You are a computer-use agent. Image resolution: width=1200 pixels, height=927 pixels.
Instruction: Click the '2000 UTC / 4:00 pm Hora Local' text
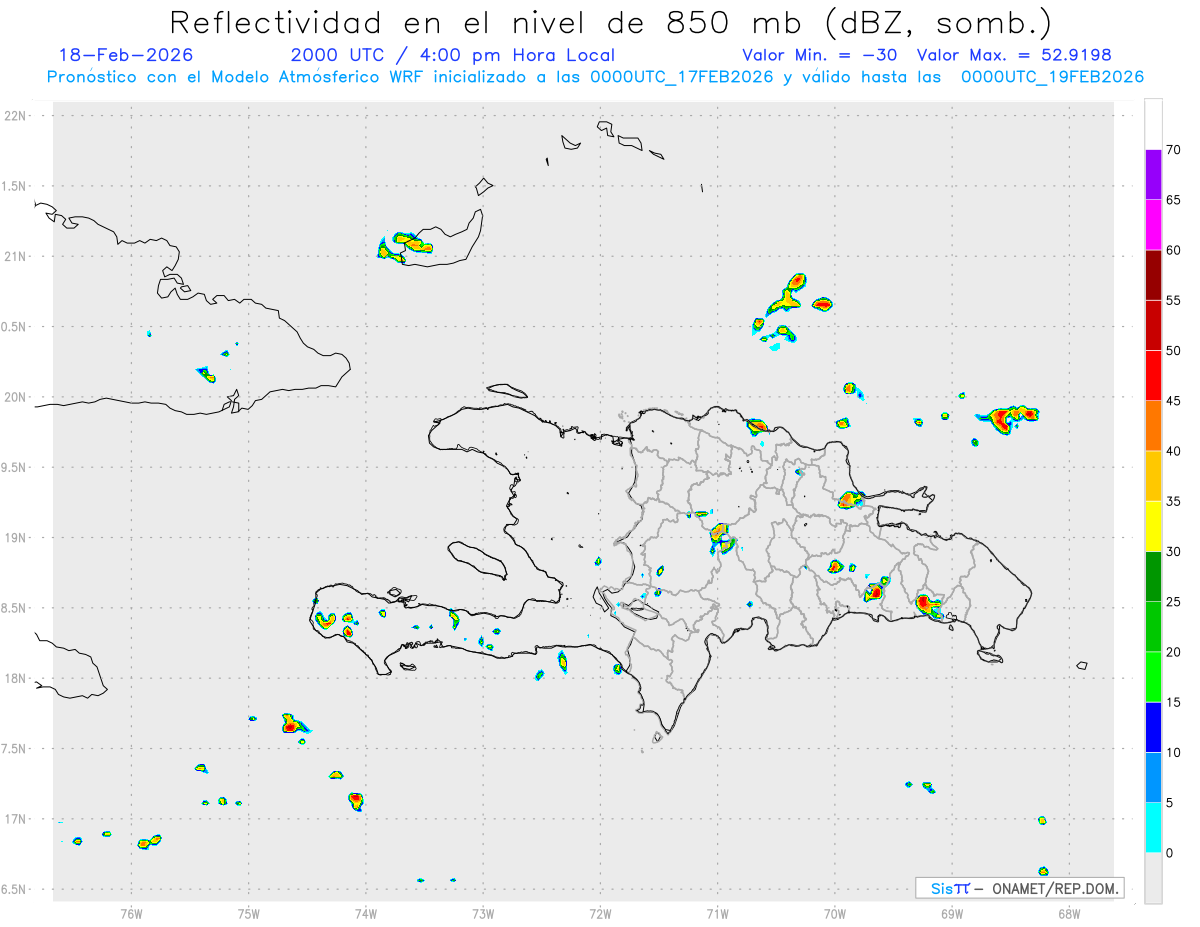(453, 55)
